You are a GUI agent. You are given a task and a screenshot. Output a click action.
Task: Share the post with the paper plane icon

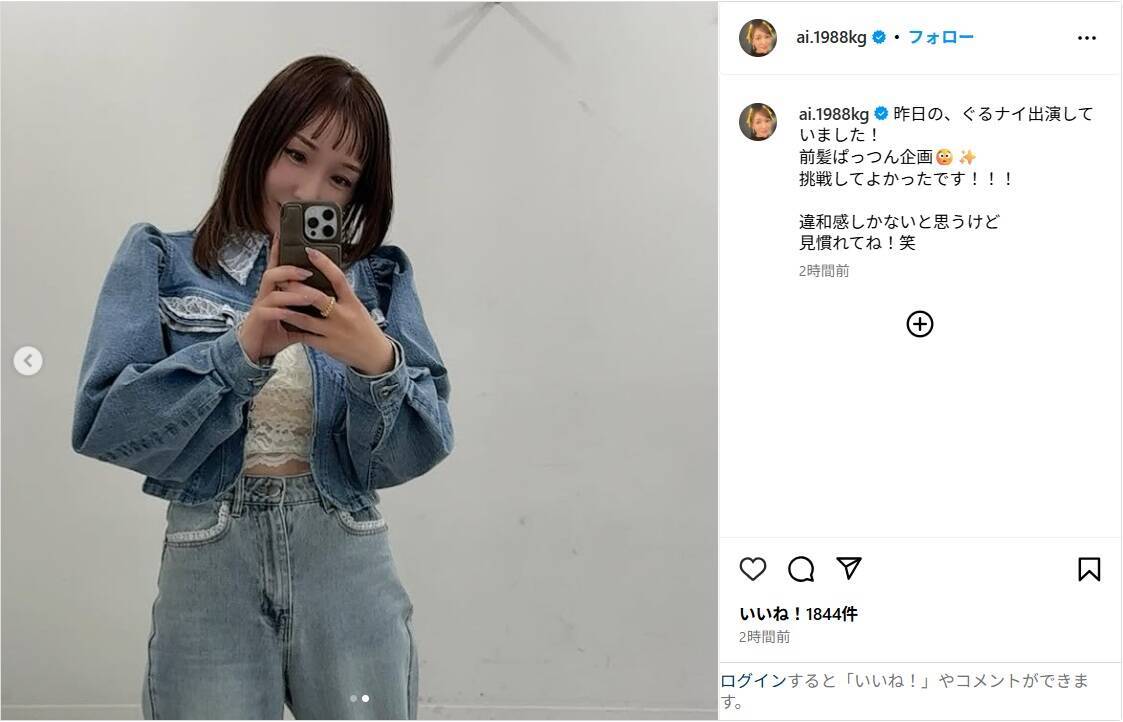coord(849,568)
